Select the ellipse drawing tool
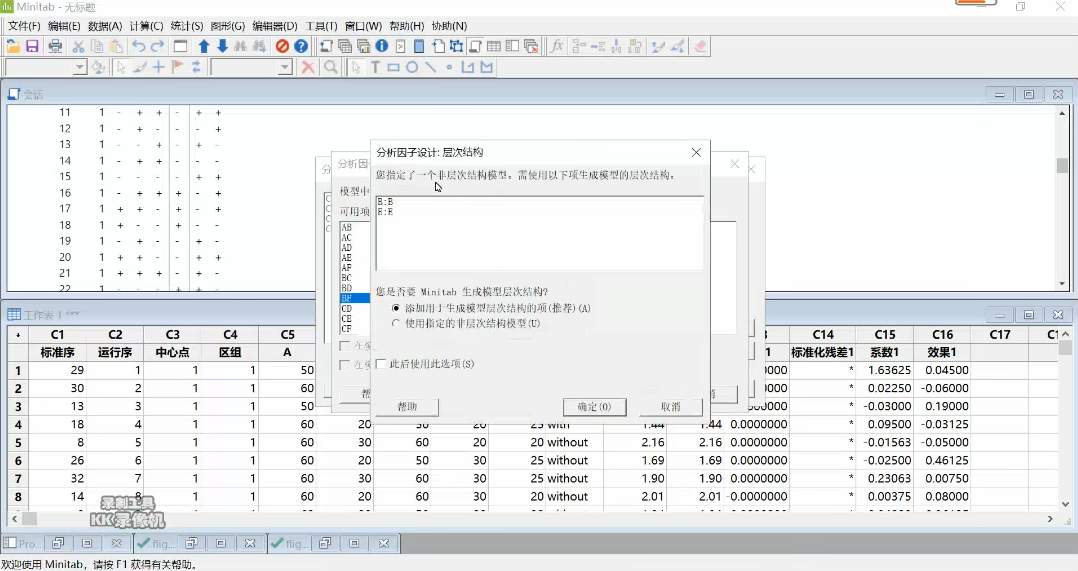 tap(412, 67)
